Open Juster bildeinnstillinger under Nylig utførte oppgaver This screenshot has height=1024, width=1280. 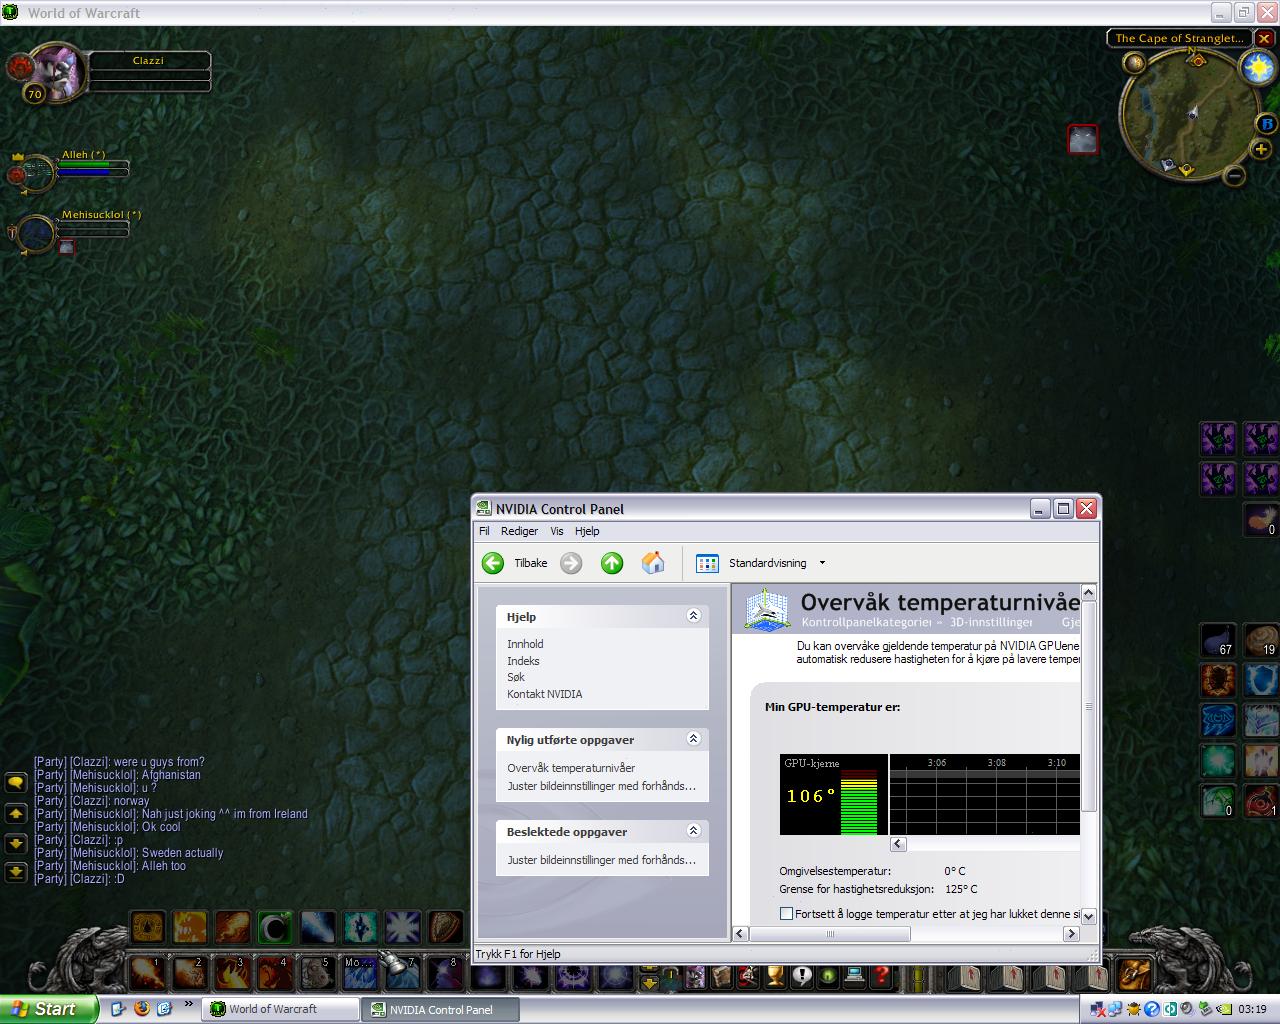601,786
